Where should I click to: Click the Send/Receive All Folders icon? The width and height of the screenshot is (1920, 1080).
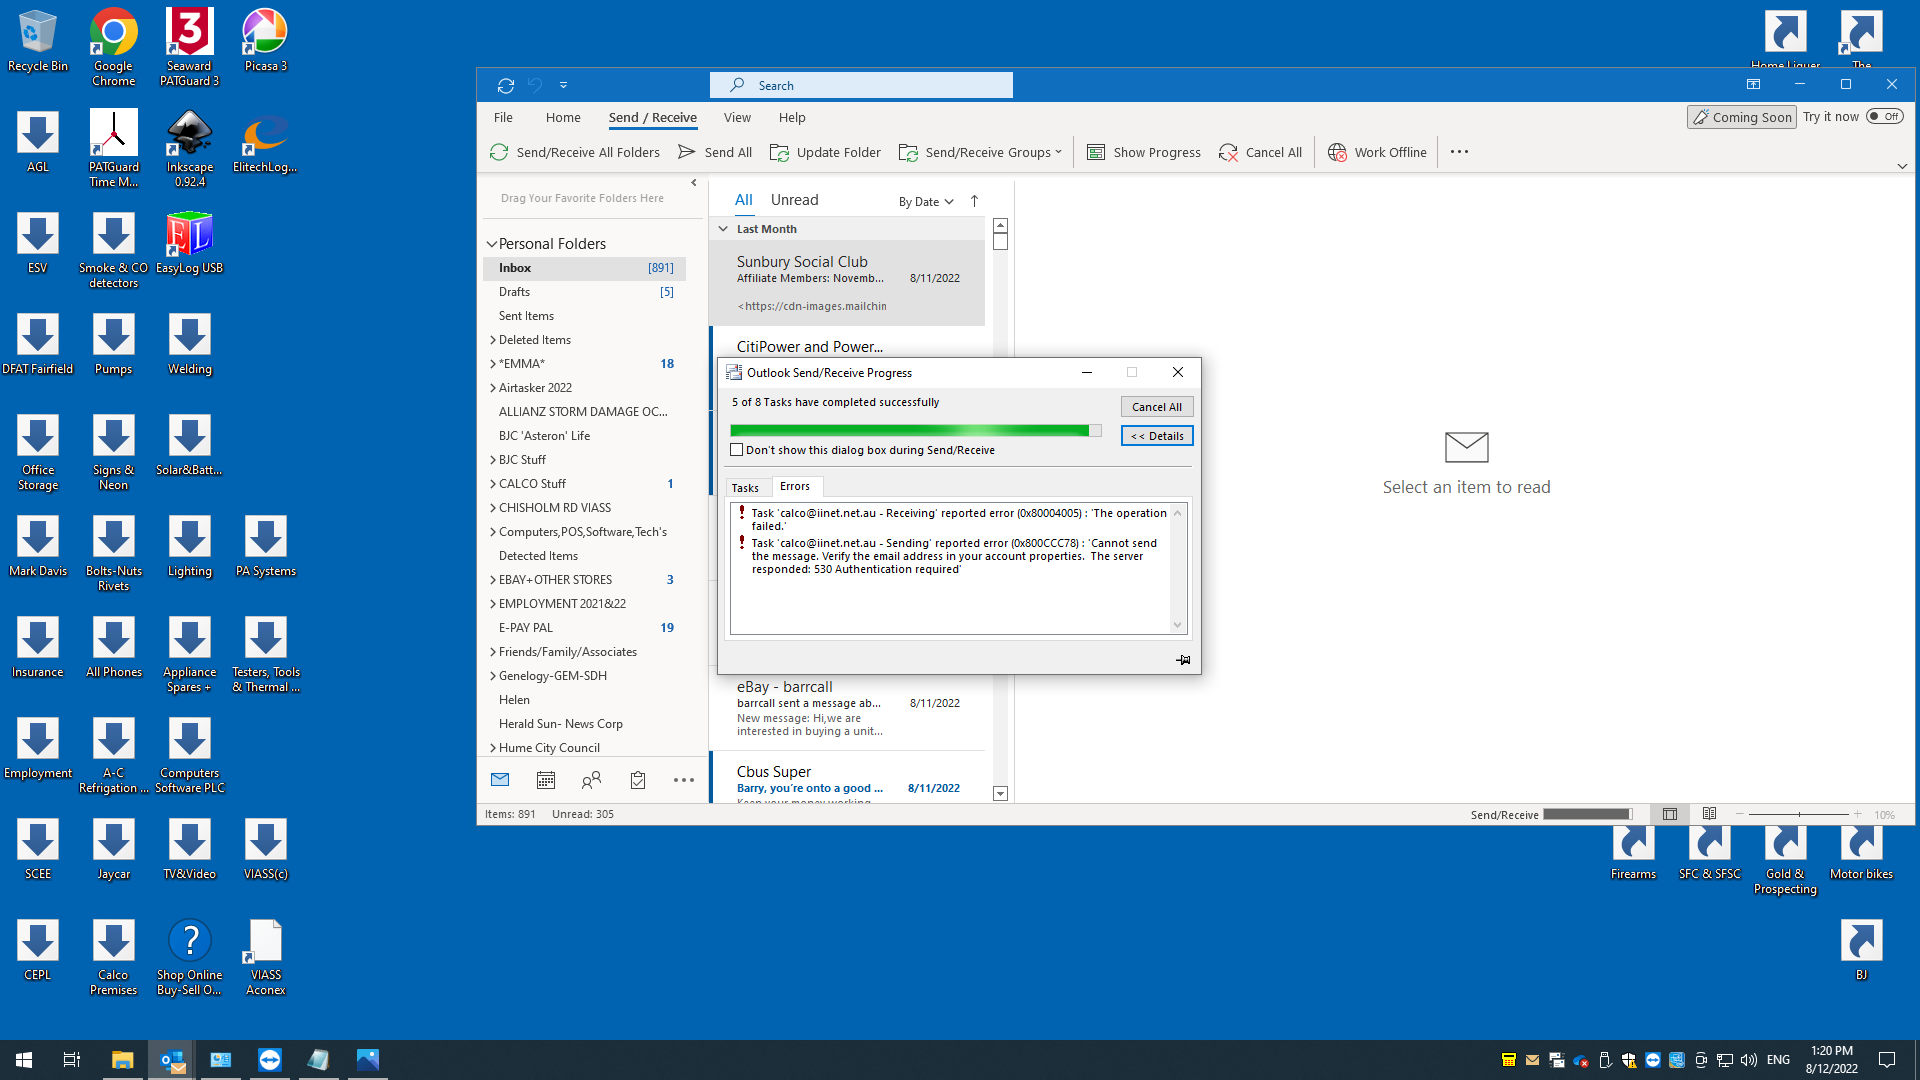click(x=498, y=152)
